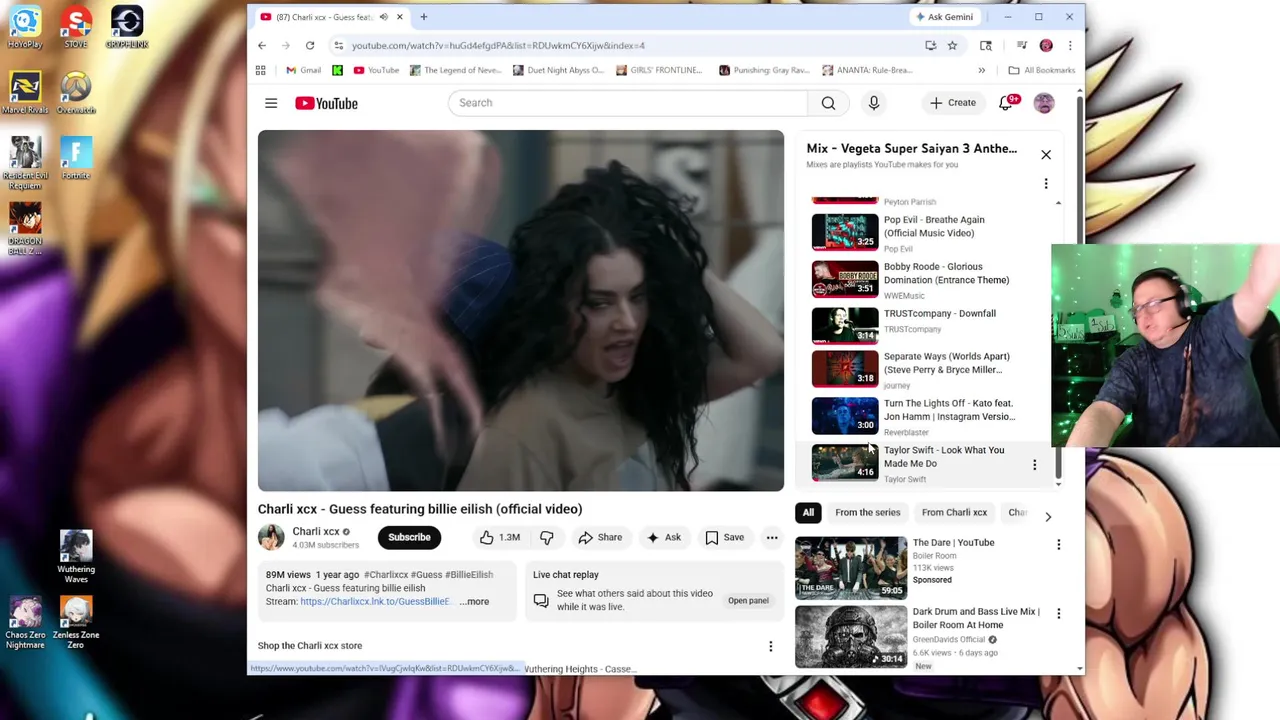
Task: Click the Charlixcx stream link
Action: click(375, 601)
